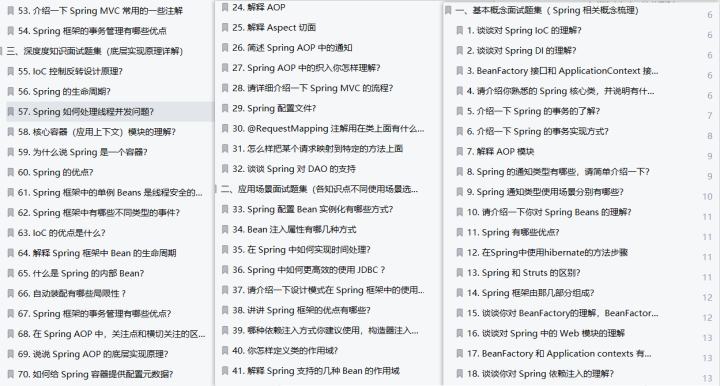Open '68. 在 Spring AOP 中, 关注点和横切关注的区...'
This screenshot has height=386, width=720.
112,334
